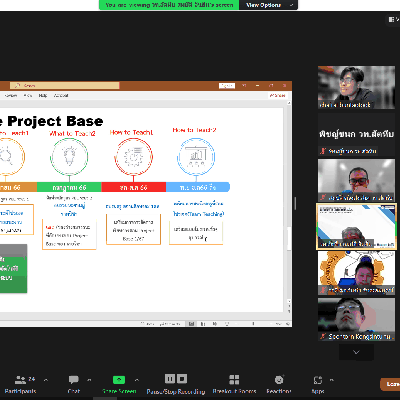Image resolution: width=400 pixels, height=400 pixels.
Task: Open the Help menu in shared PowerPoint
Action: [43, 96]
